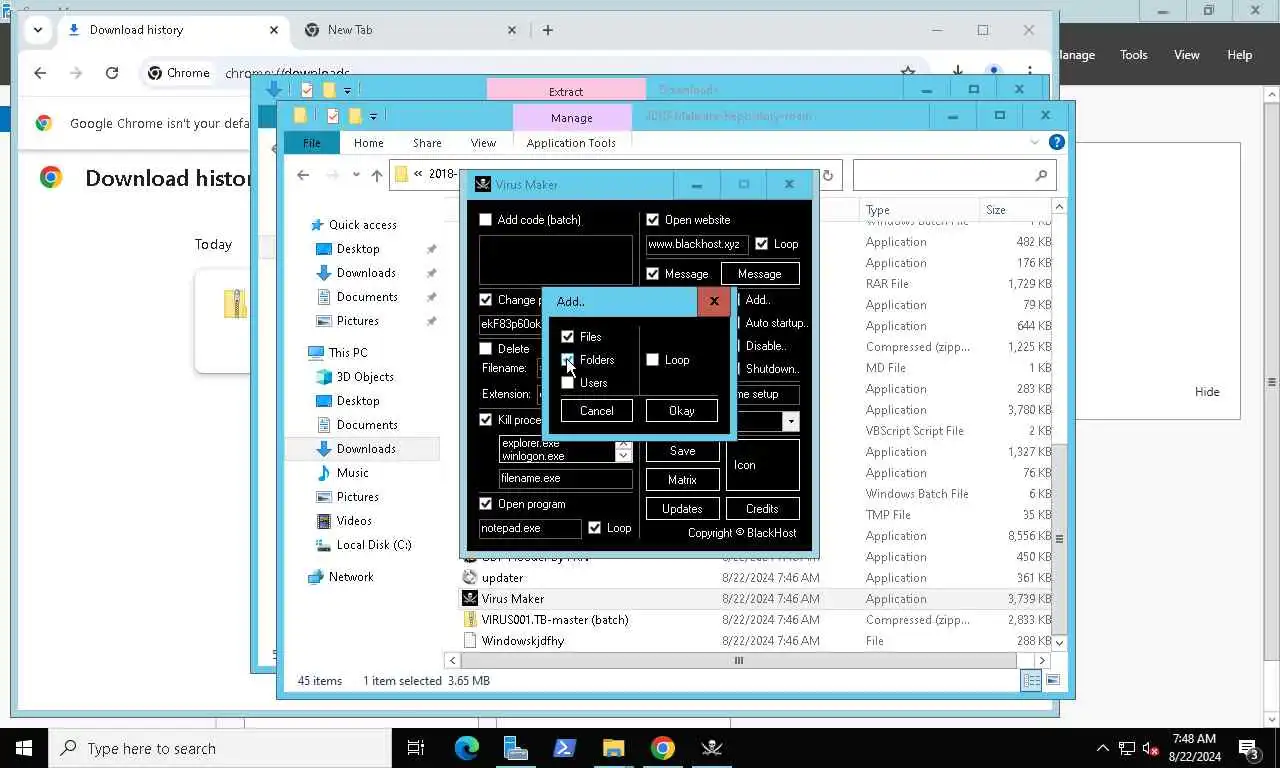Click the Up arrow in File Explorer

click(x=376, y=175)
